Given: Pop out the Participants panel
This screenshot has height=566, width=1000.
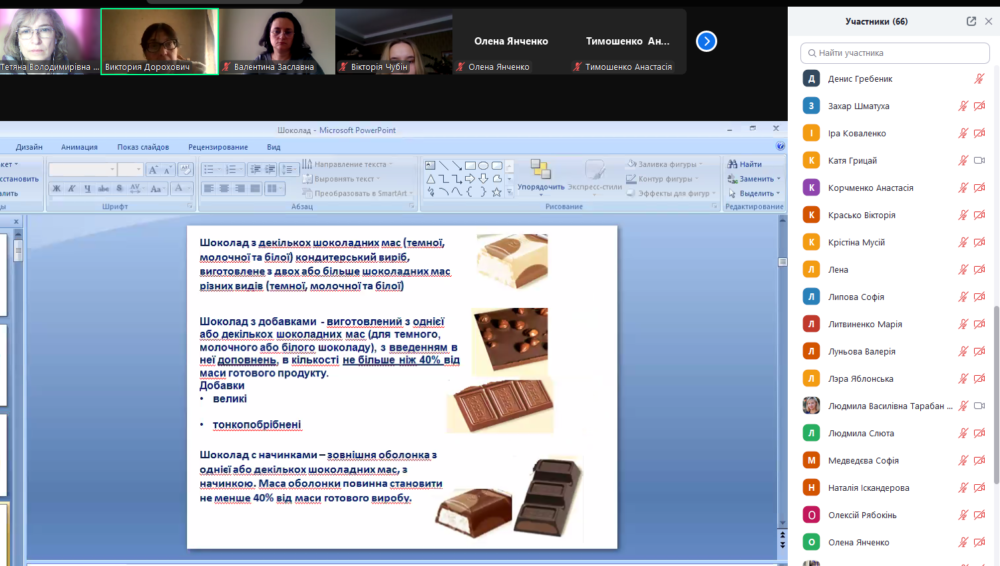Looking at the screenshot, I should (971, 21).
